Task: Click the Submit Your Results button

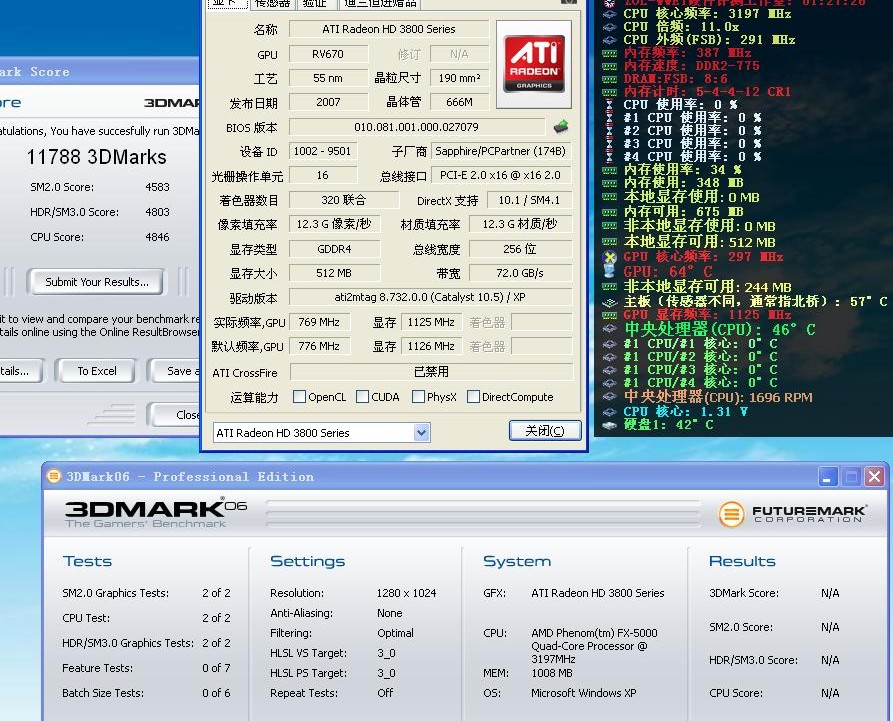Action: click(x=96, y=282)
